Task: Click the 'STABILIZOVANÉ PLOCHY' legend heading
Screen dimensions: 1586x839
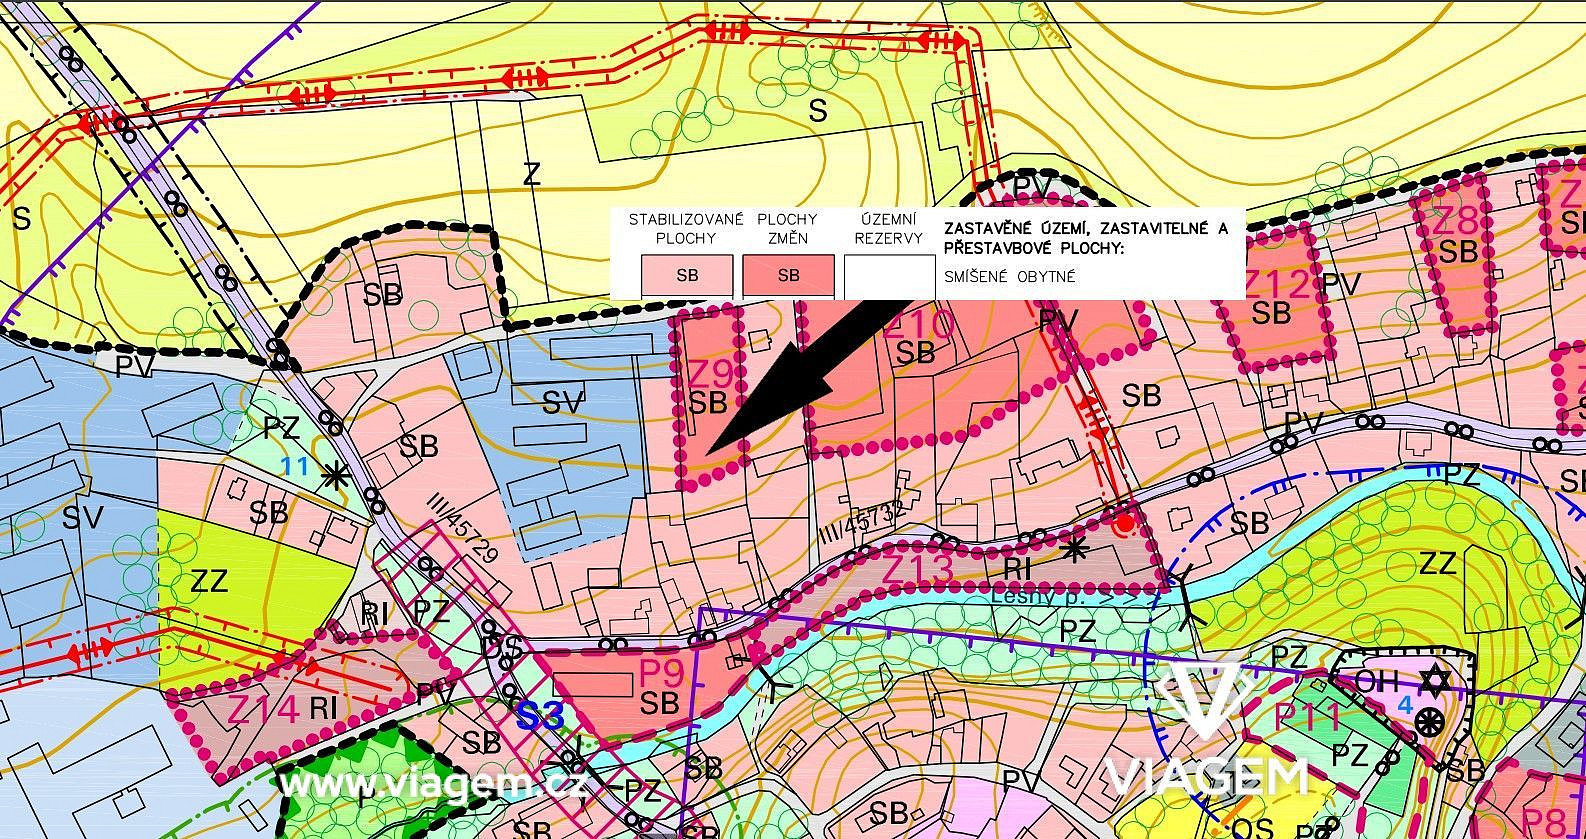Action: pos(686,229)
